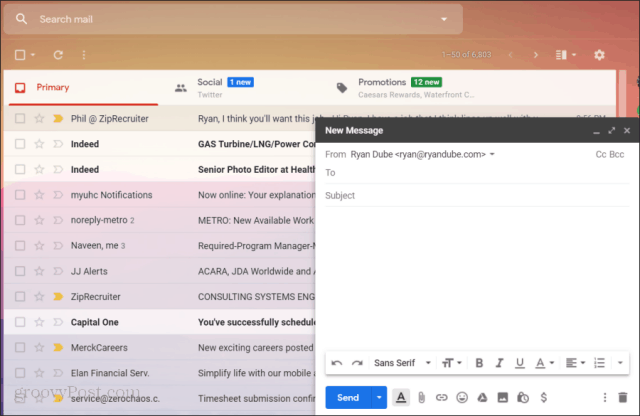
Task: Click the Send button
Action: [348, 398]
